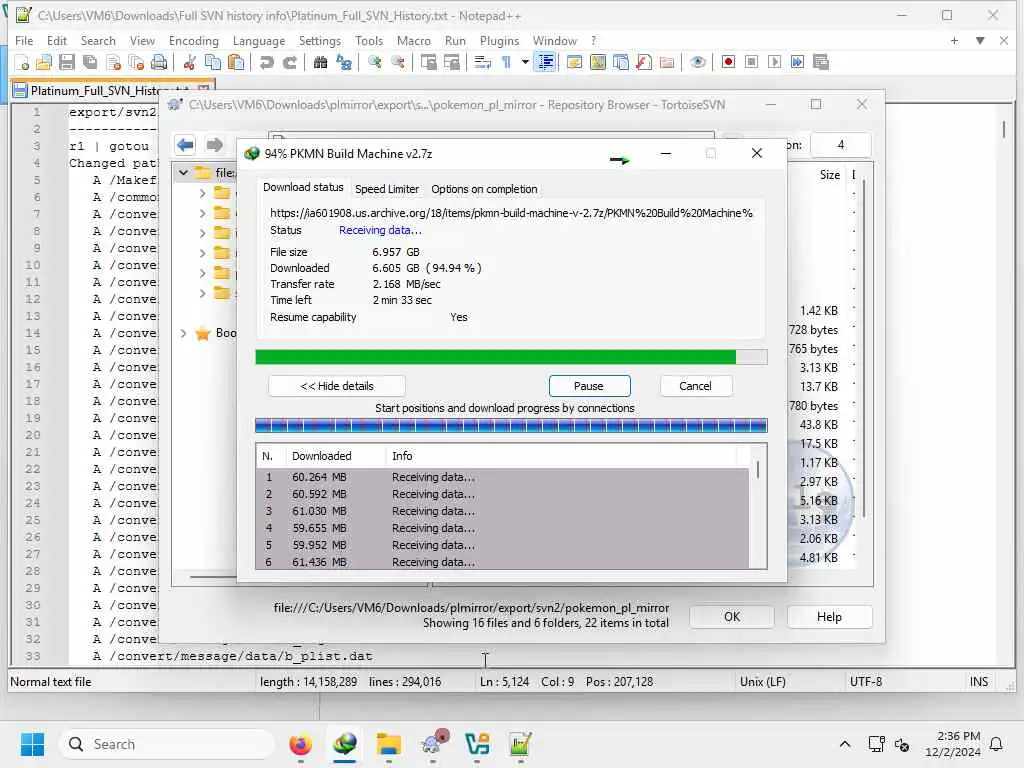
Task: Open Find with the binoculars icon
Action: point(320,63)
